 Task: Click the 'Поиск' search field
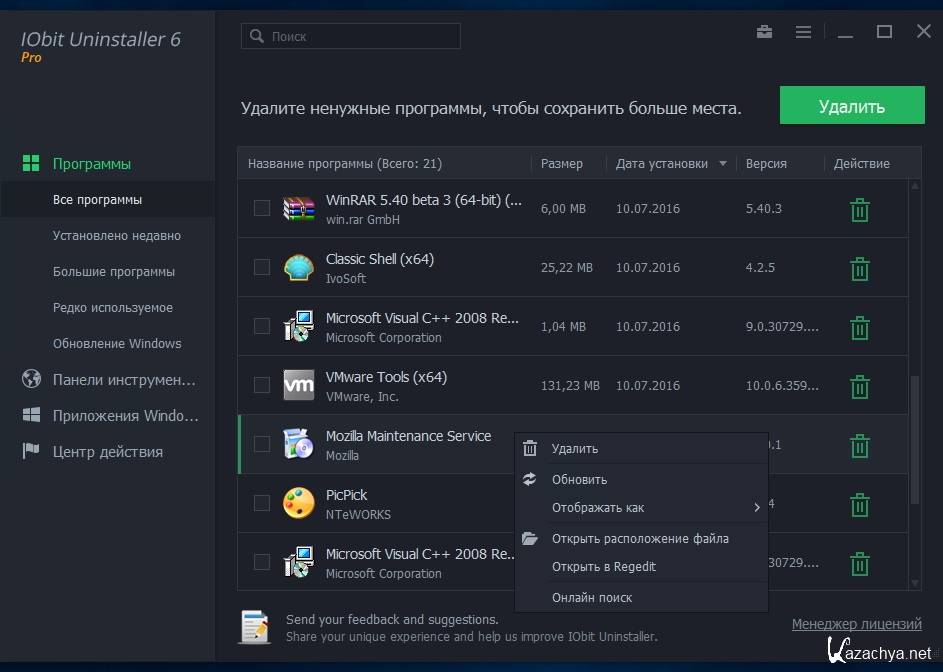click(351, 36)
